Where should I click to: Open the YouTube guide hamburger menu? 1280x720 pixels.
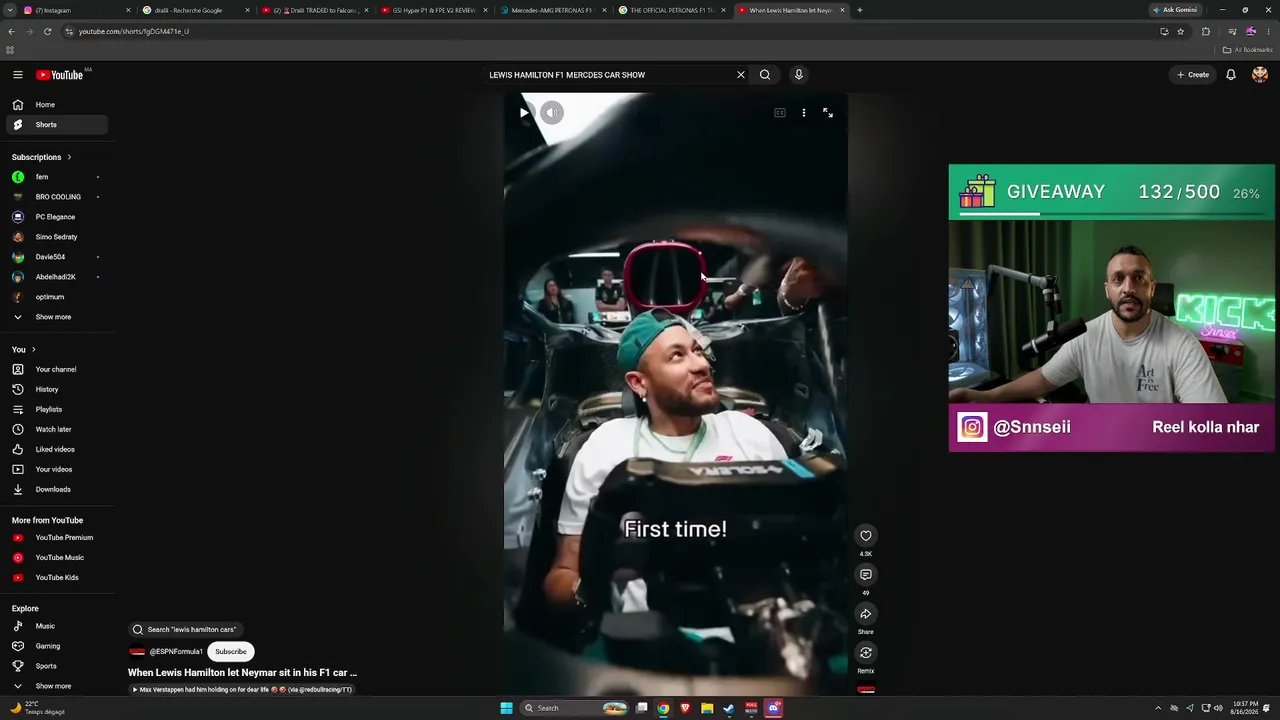click(17, 75)
